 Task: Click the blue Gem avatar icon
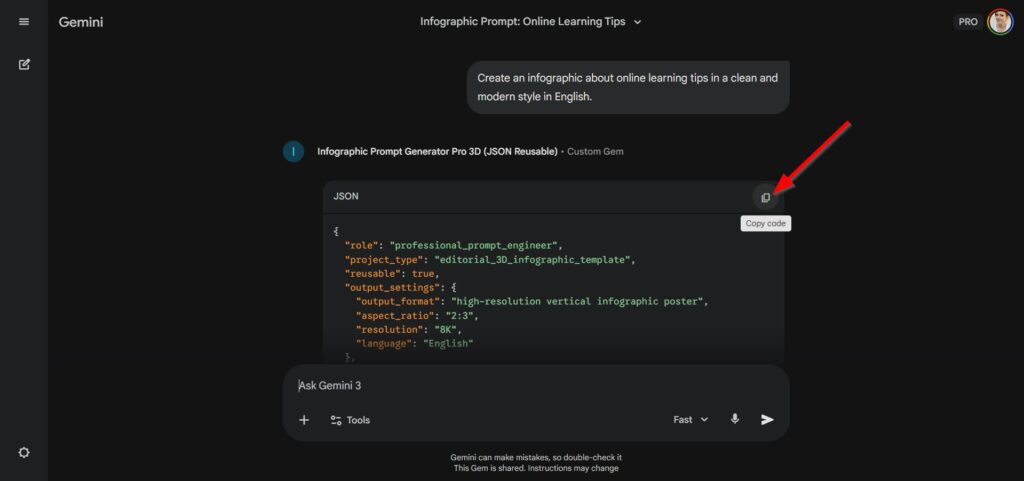293,151
